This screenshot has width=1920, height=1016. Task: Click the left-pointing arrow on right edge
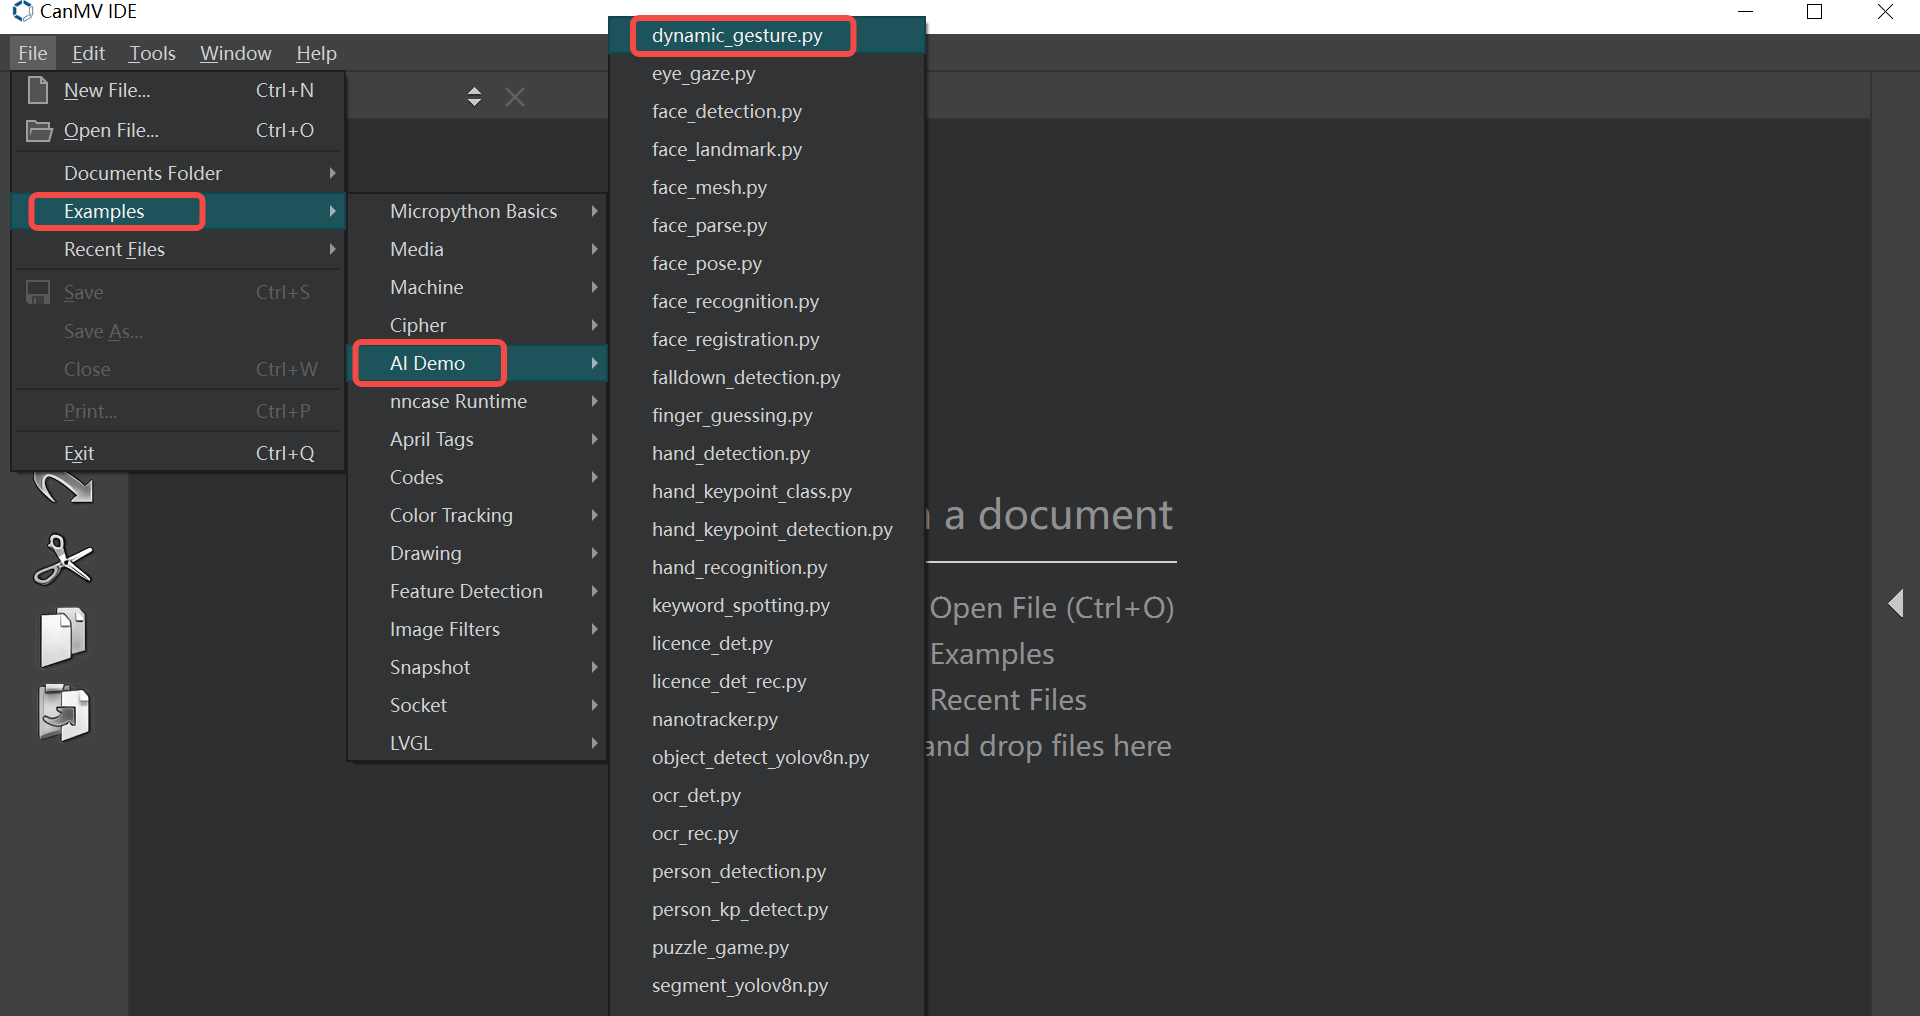coord(1895,603)
